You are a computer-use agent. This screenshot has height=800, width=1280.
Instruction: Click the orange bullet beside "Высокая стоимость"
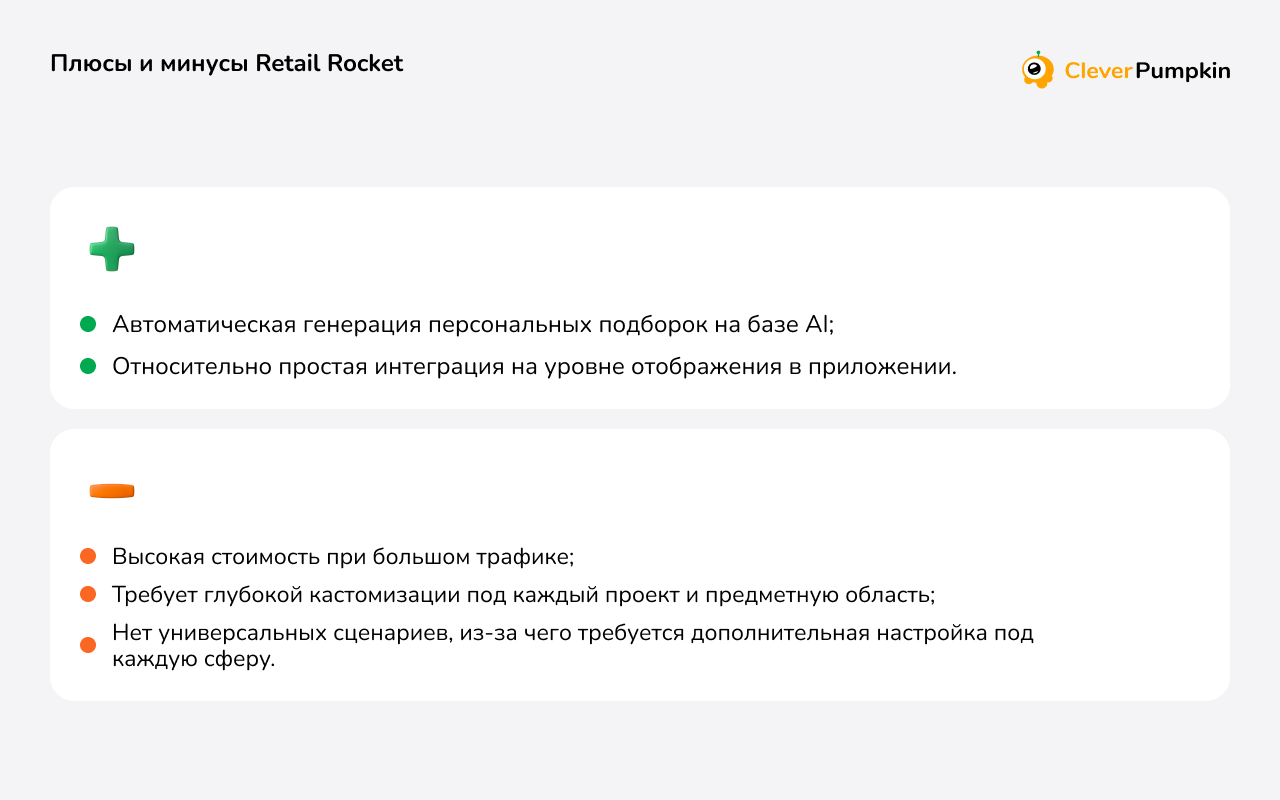pyautogui.click(x=88, y=556)
